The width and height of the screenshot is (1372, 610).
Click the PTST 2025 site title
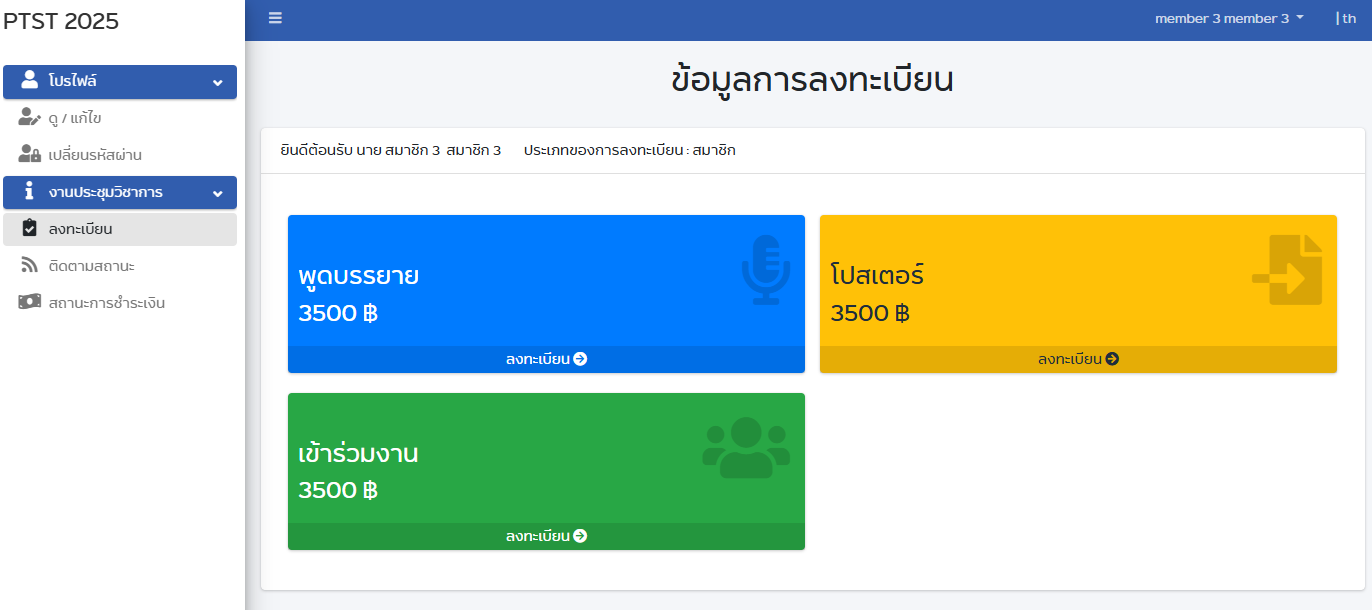pyautogui.click(x=62, y=21)
